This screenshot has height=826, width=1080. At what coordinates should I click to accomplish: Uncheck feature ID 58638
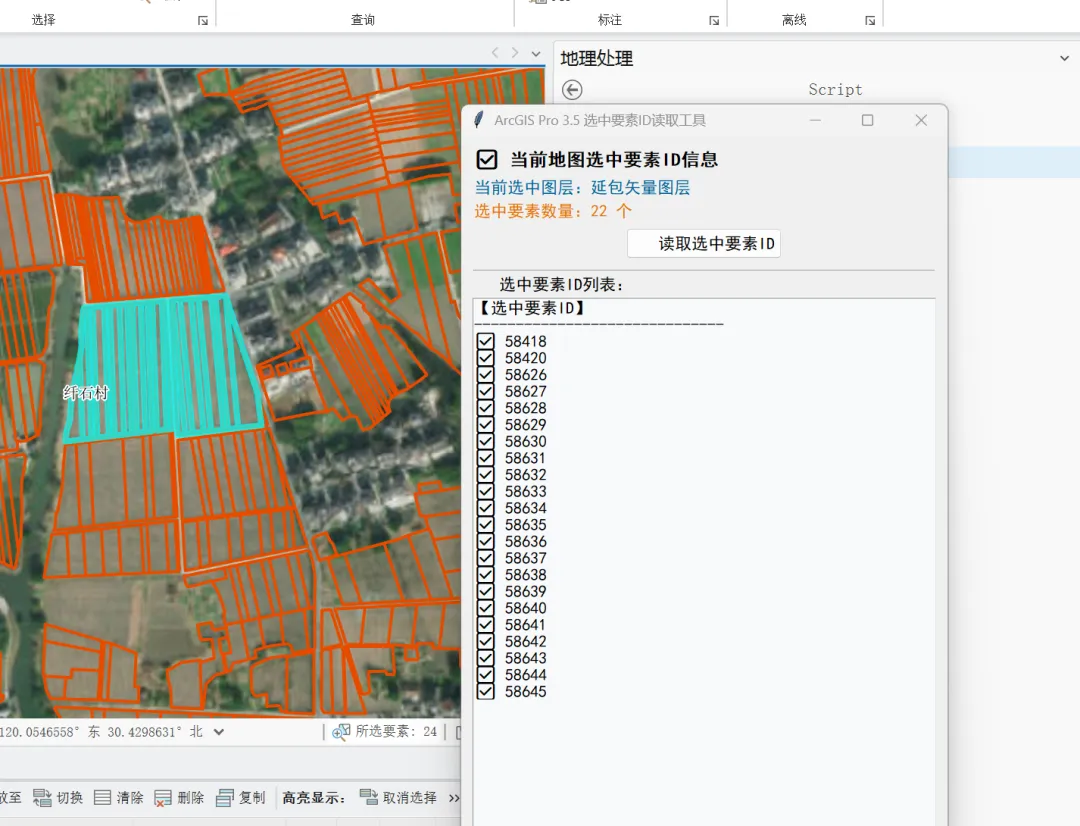click(x=486, y=575)
